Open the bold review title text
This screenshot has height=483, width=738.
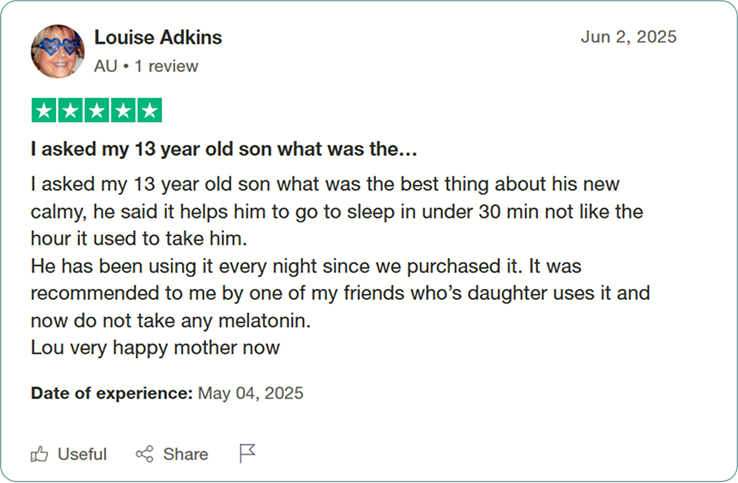224,149
